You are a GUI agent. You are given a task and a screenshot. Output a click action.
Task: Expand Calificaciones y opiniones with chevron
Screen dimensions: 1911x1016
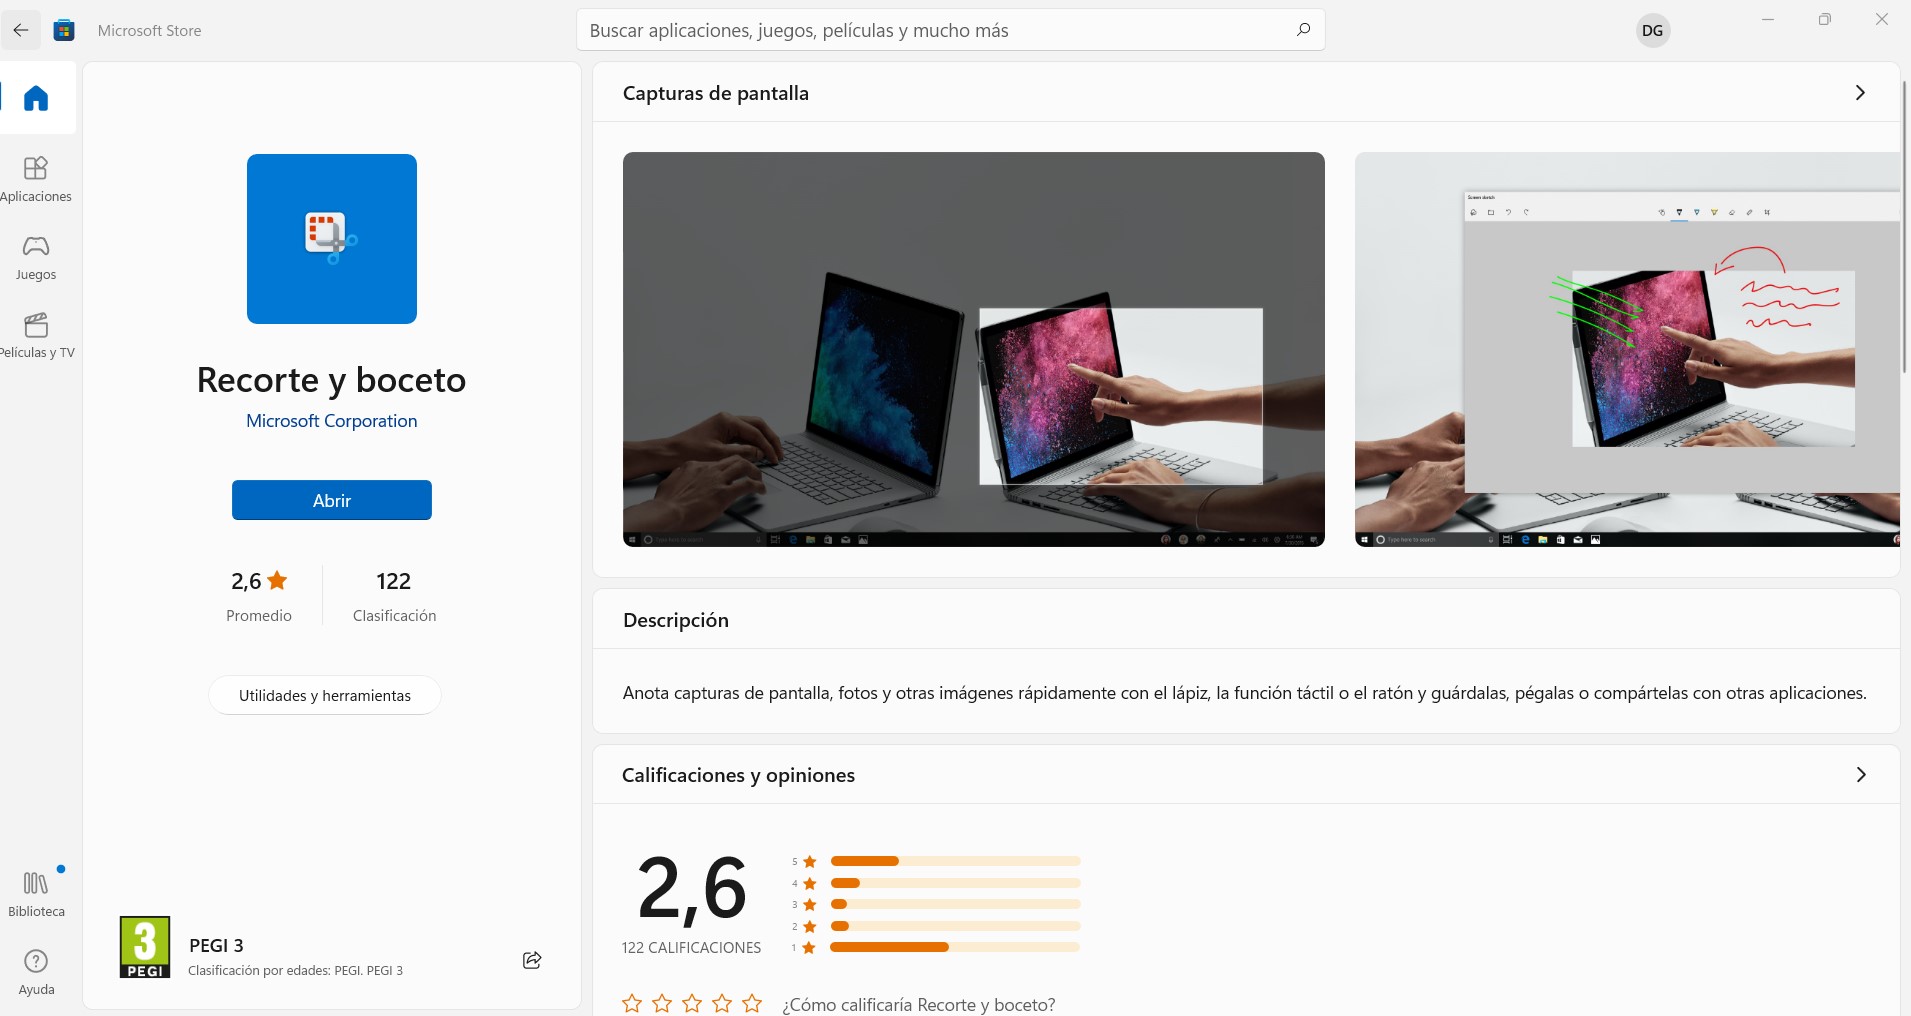pyautogui.click(x=1860, y=775)
